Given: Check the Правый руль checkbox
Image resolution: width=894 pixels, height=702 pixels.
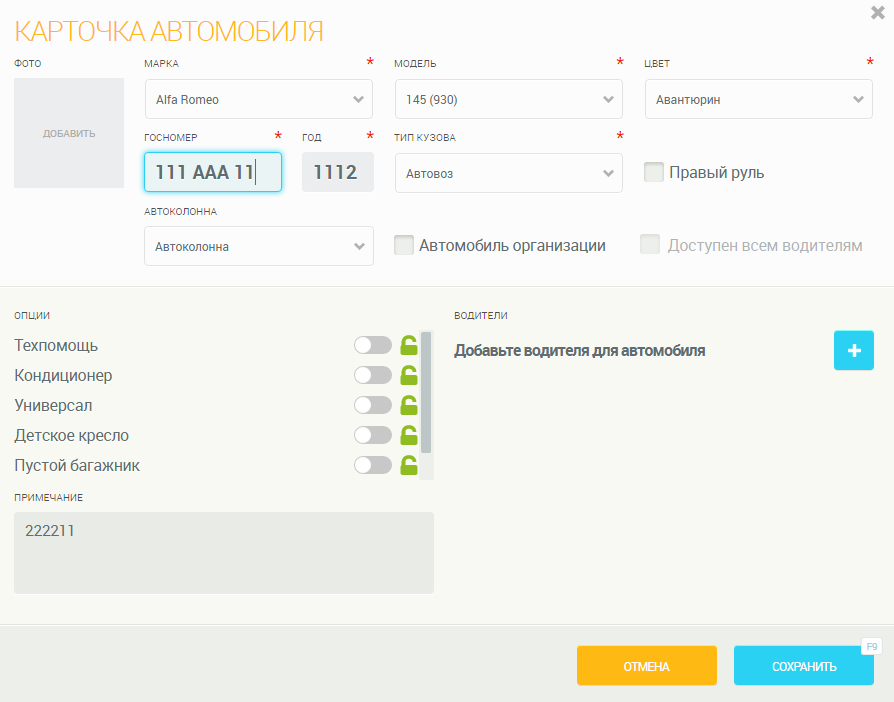Looking at the screenshot, I should pyautogui.click(x=654, y=172).
